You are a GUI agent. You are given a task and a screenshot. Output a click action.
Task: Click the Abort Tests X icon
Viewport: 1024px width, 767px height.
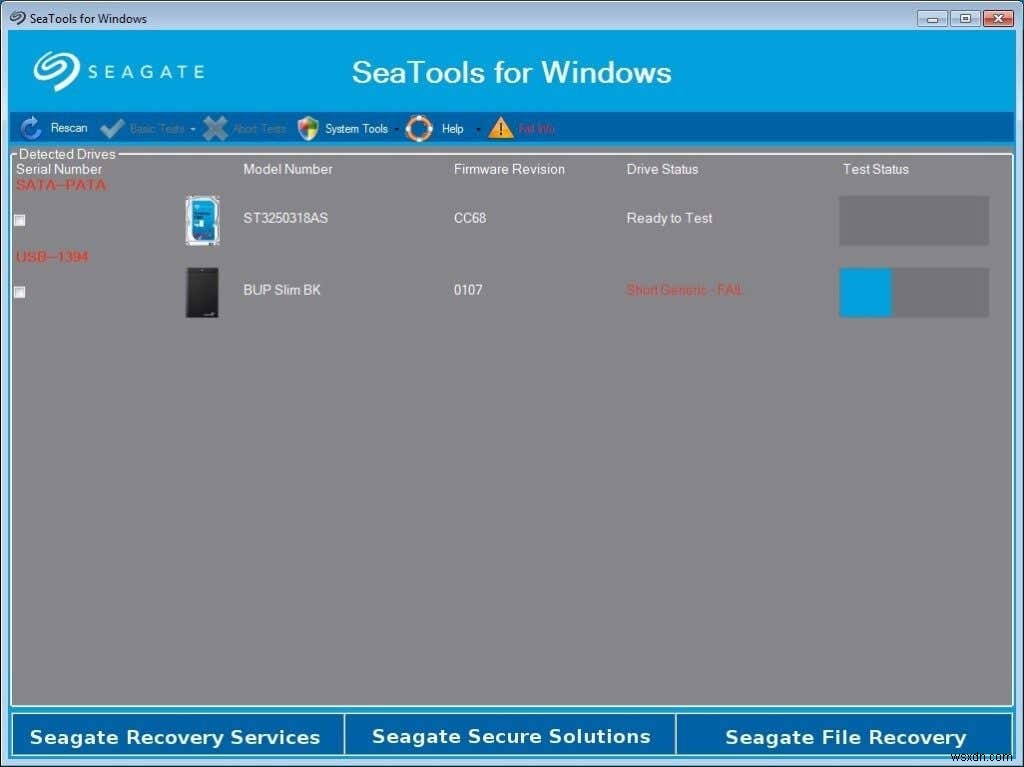tap(215, 129)
